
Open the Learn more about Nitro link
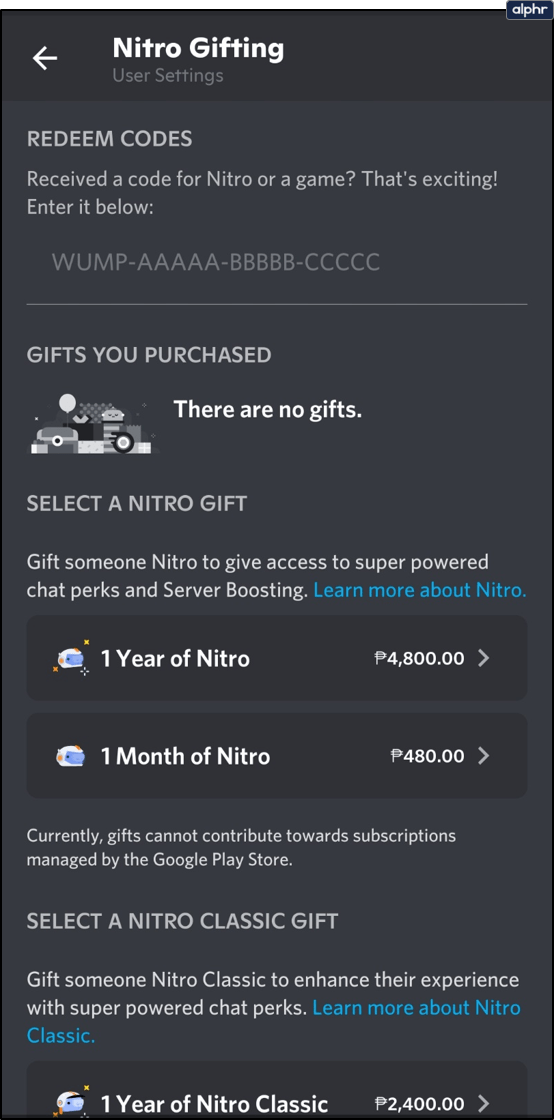click(x=420, y=590)
